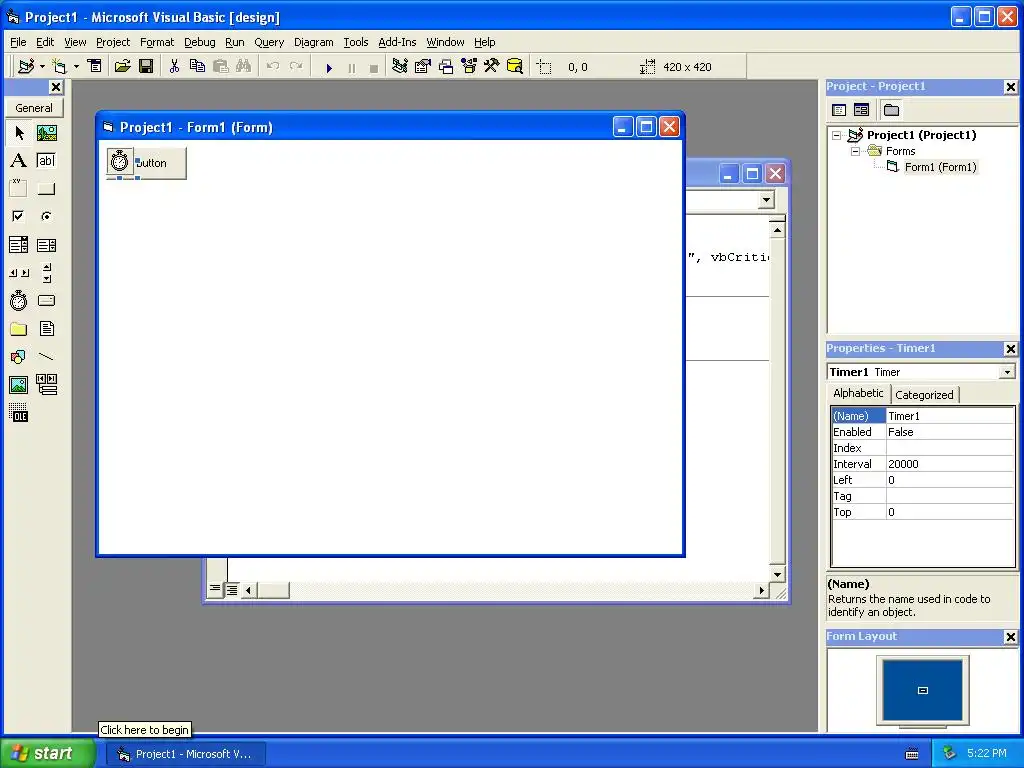
Task: Select the Pointer tool in toolbox
Action: (19, 133)
